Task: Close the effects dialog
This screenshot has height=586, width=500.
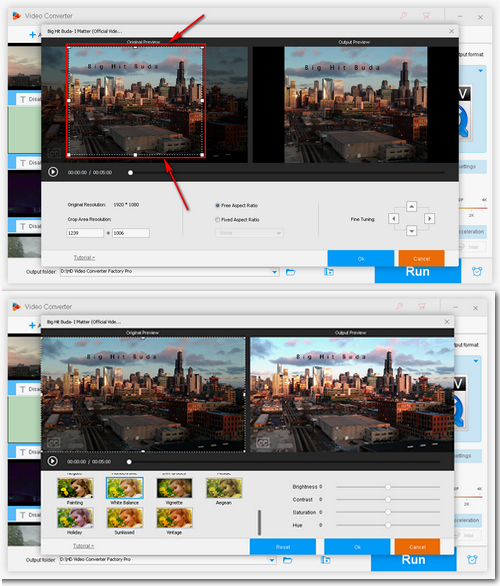Action: [447, 321]
